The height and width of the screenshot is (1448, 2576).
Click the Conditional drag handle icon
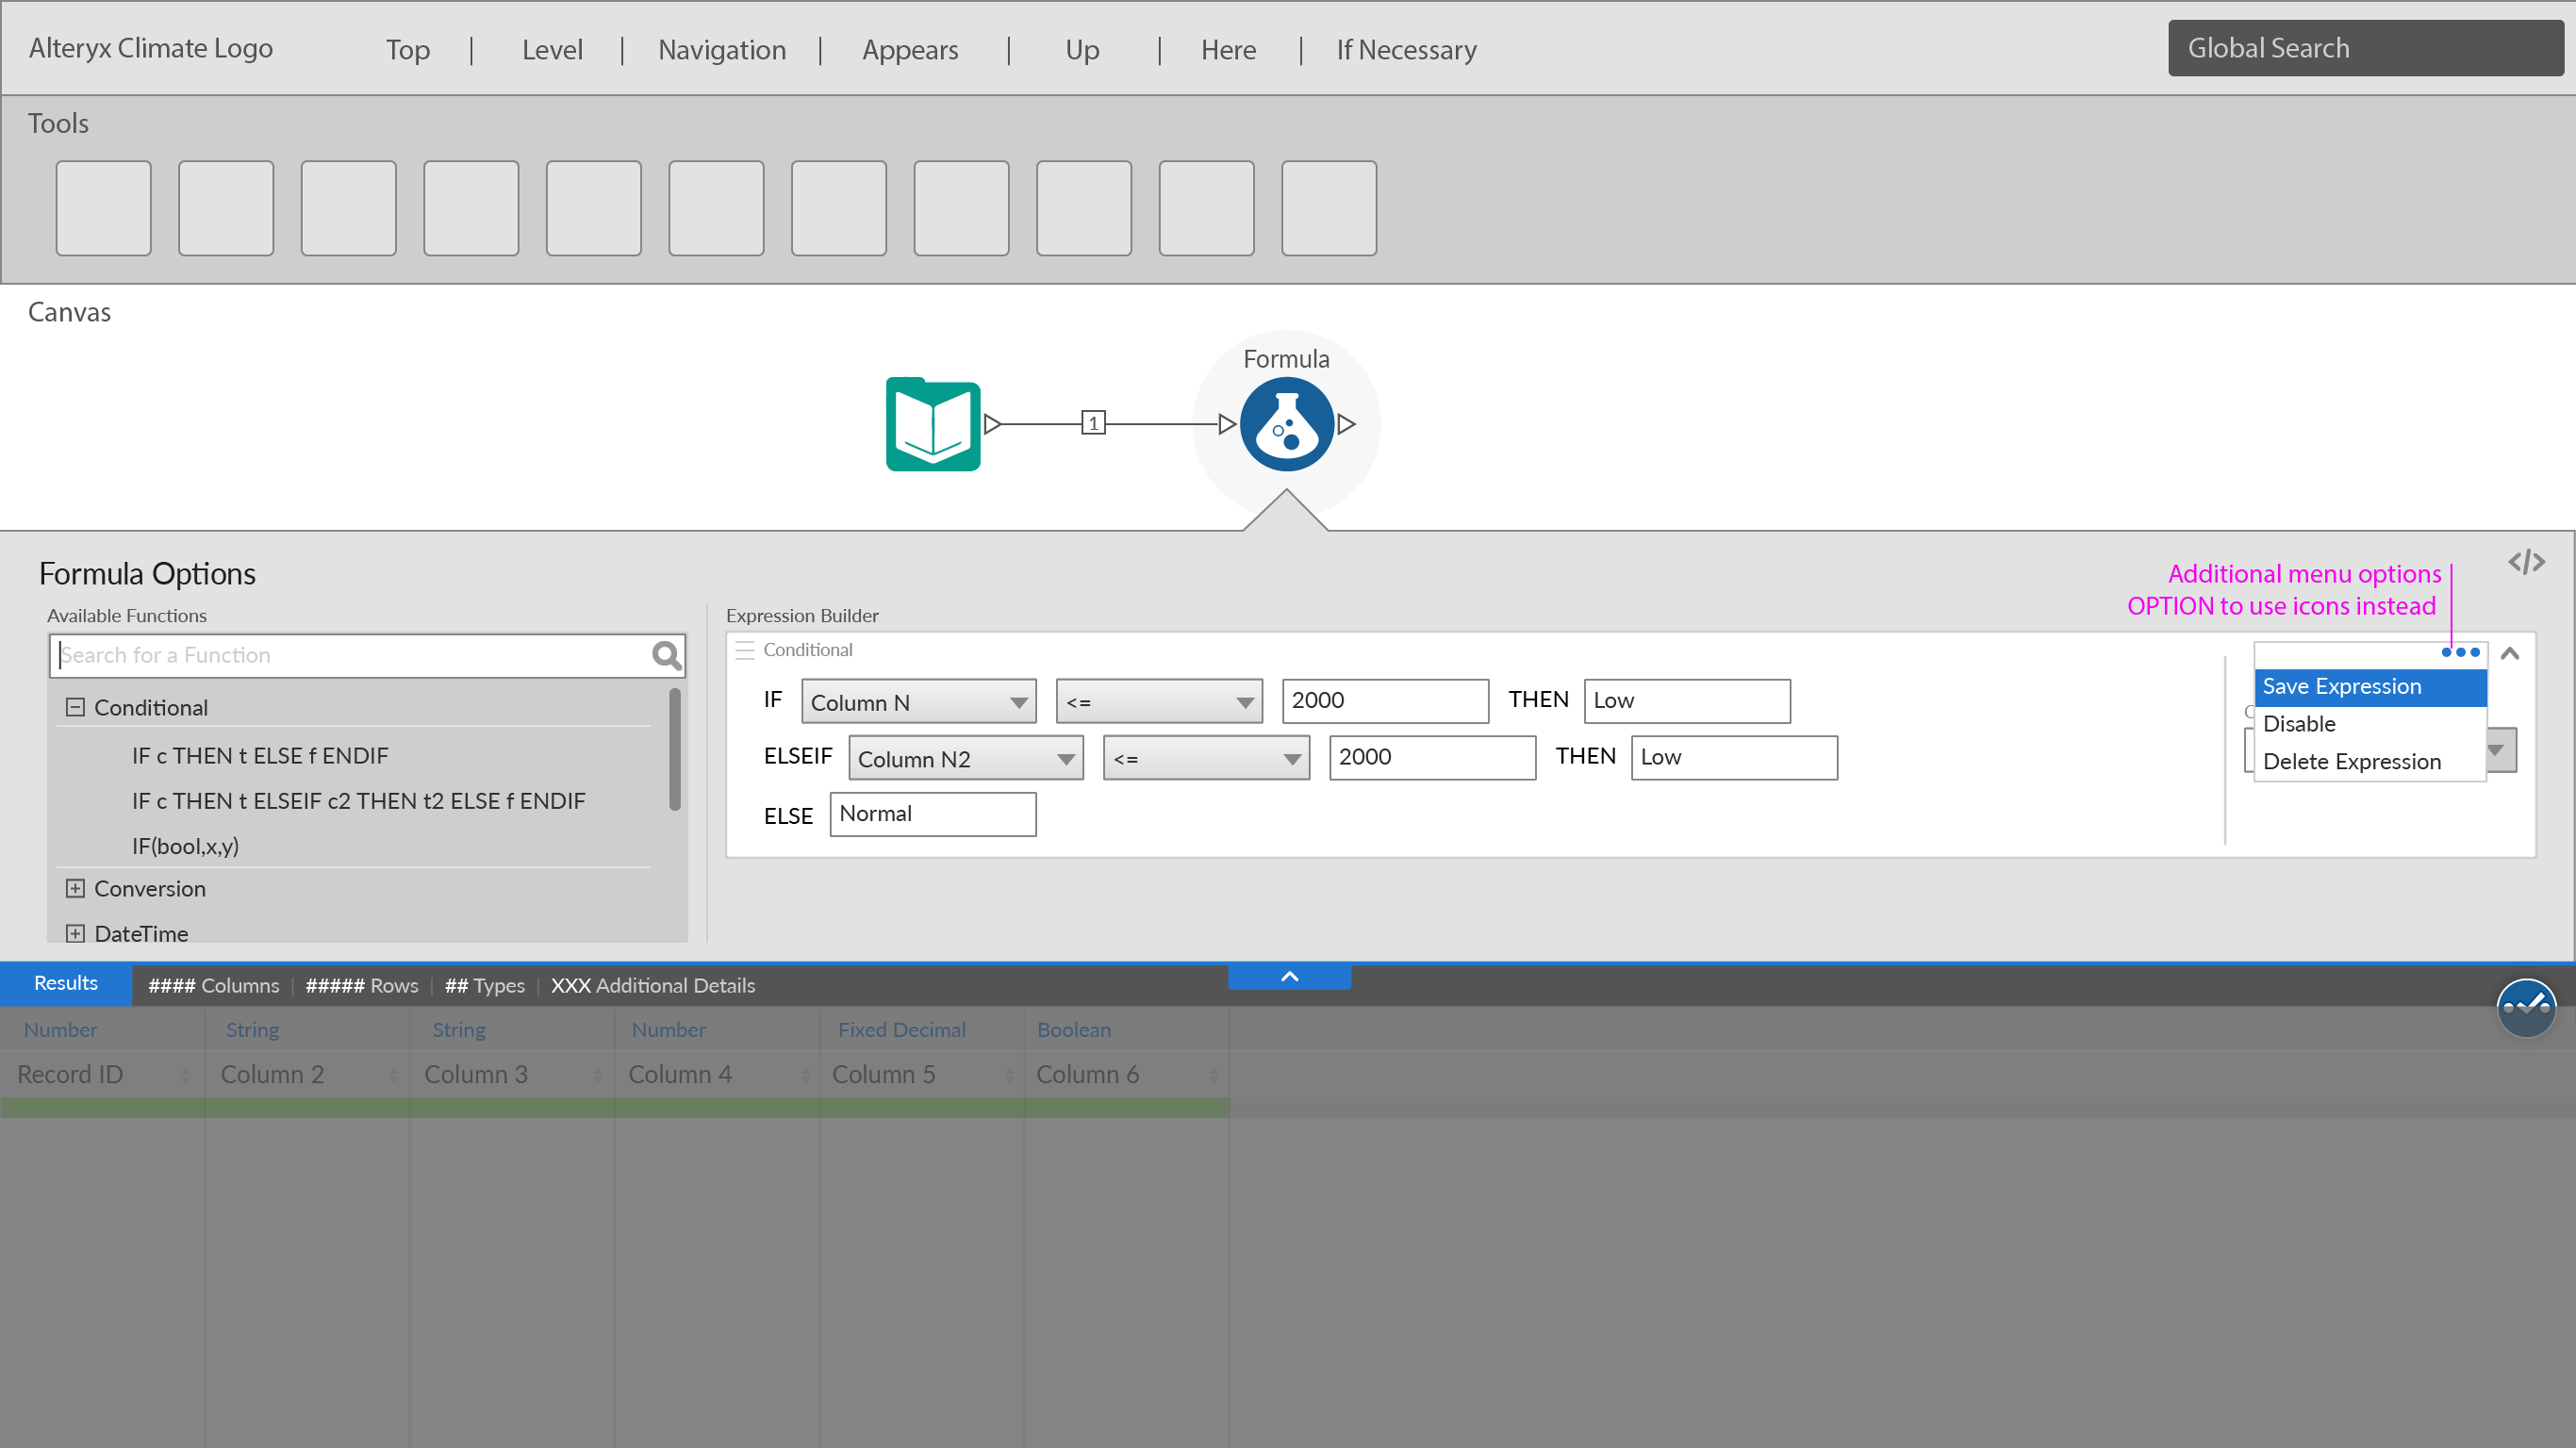pyautogui.click(x=744, y=650)
